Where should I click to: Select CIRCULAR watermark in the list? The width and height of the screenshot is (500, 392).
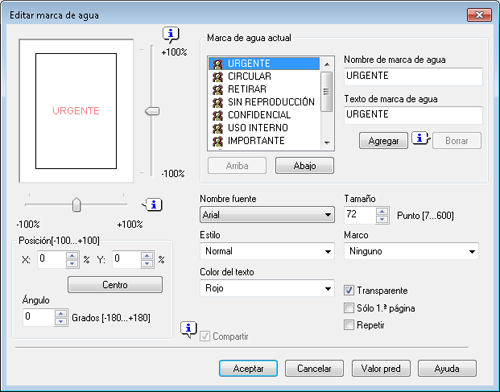click(264, 76)
